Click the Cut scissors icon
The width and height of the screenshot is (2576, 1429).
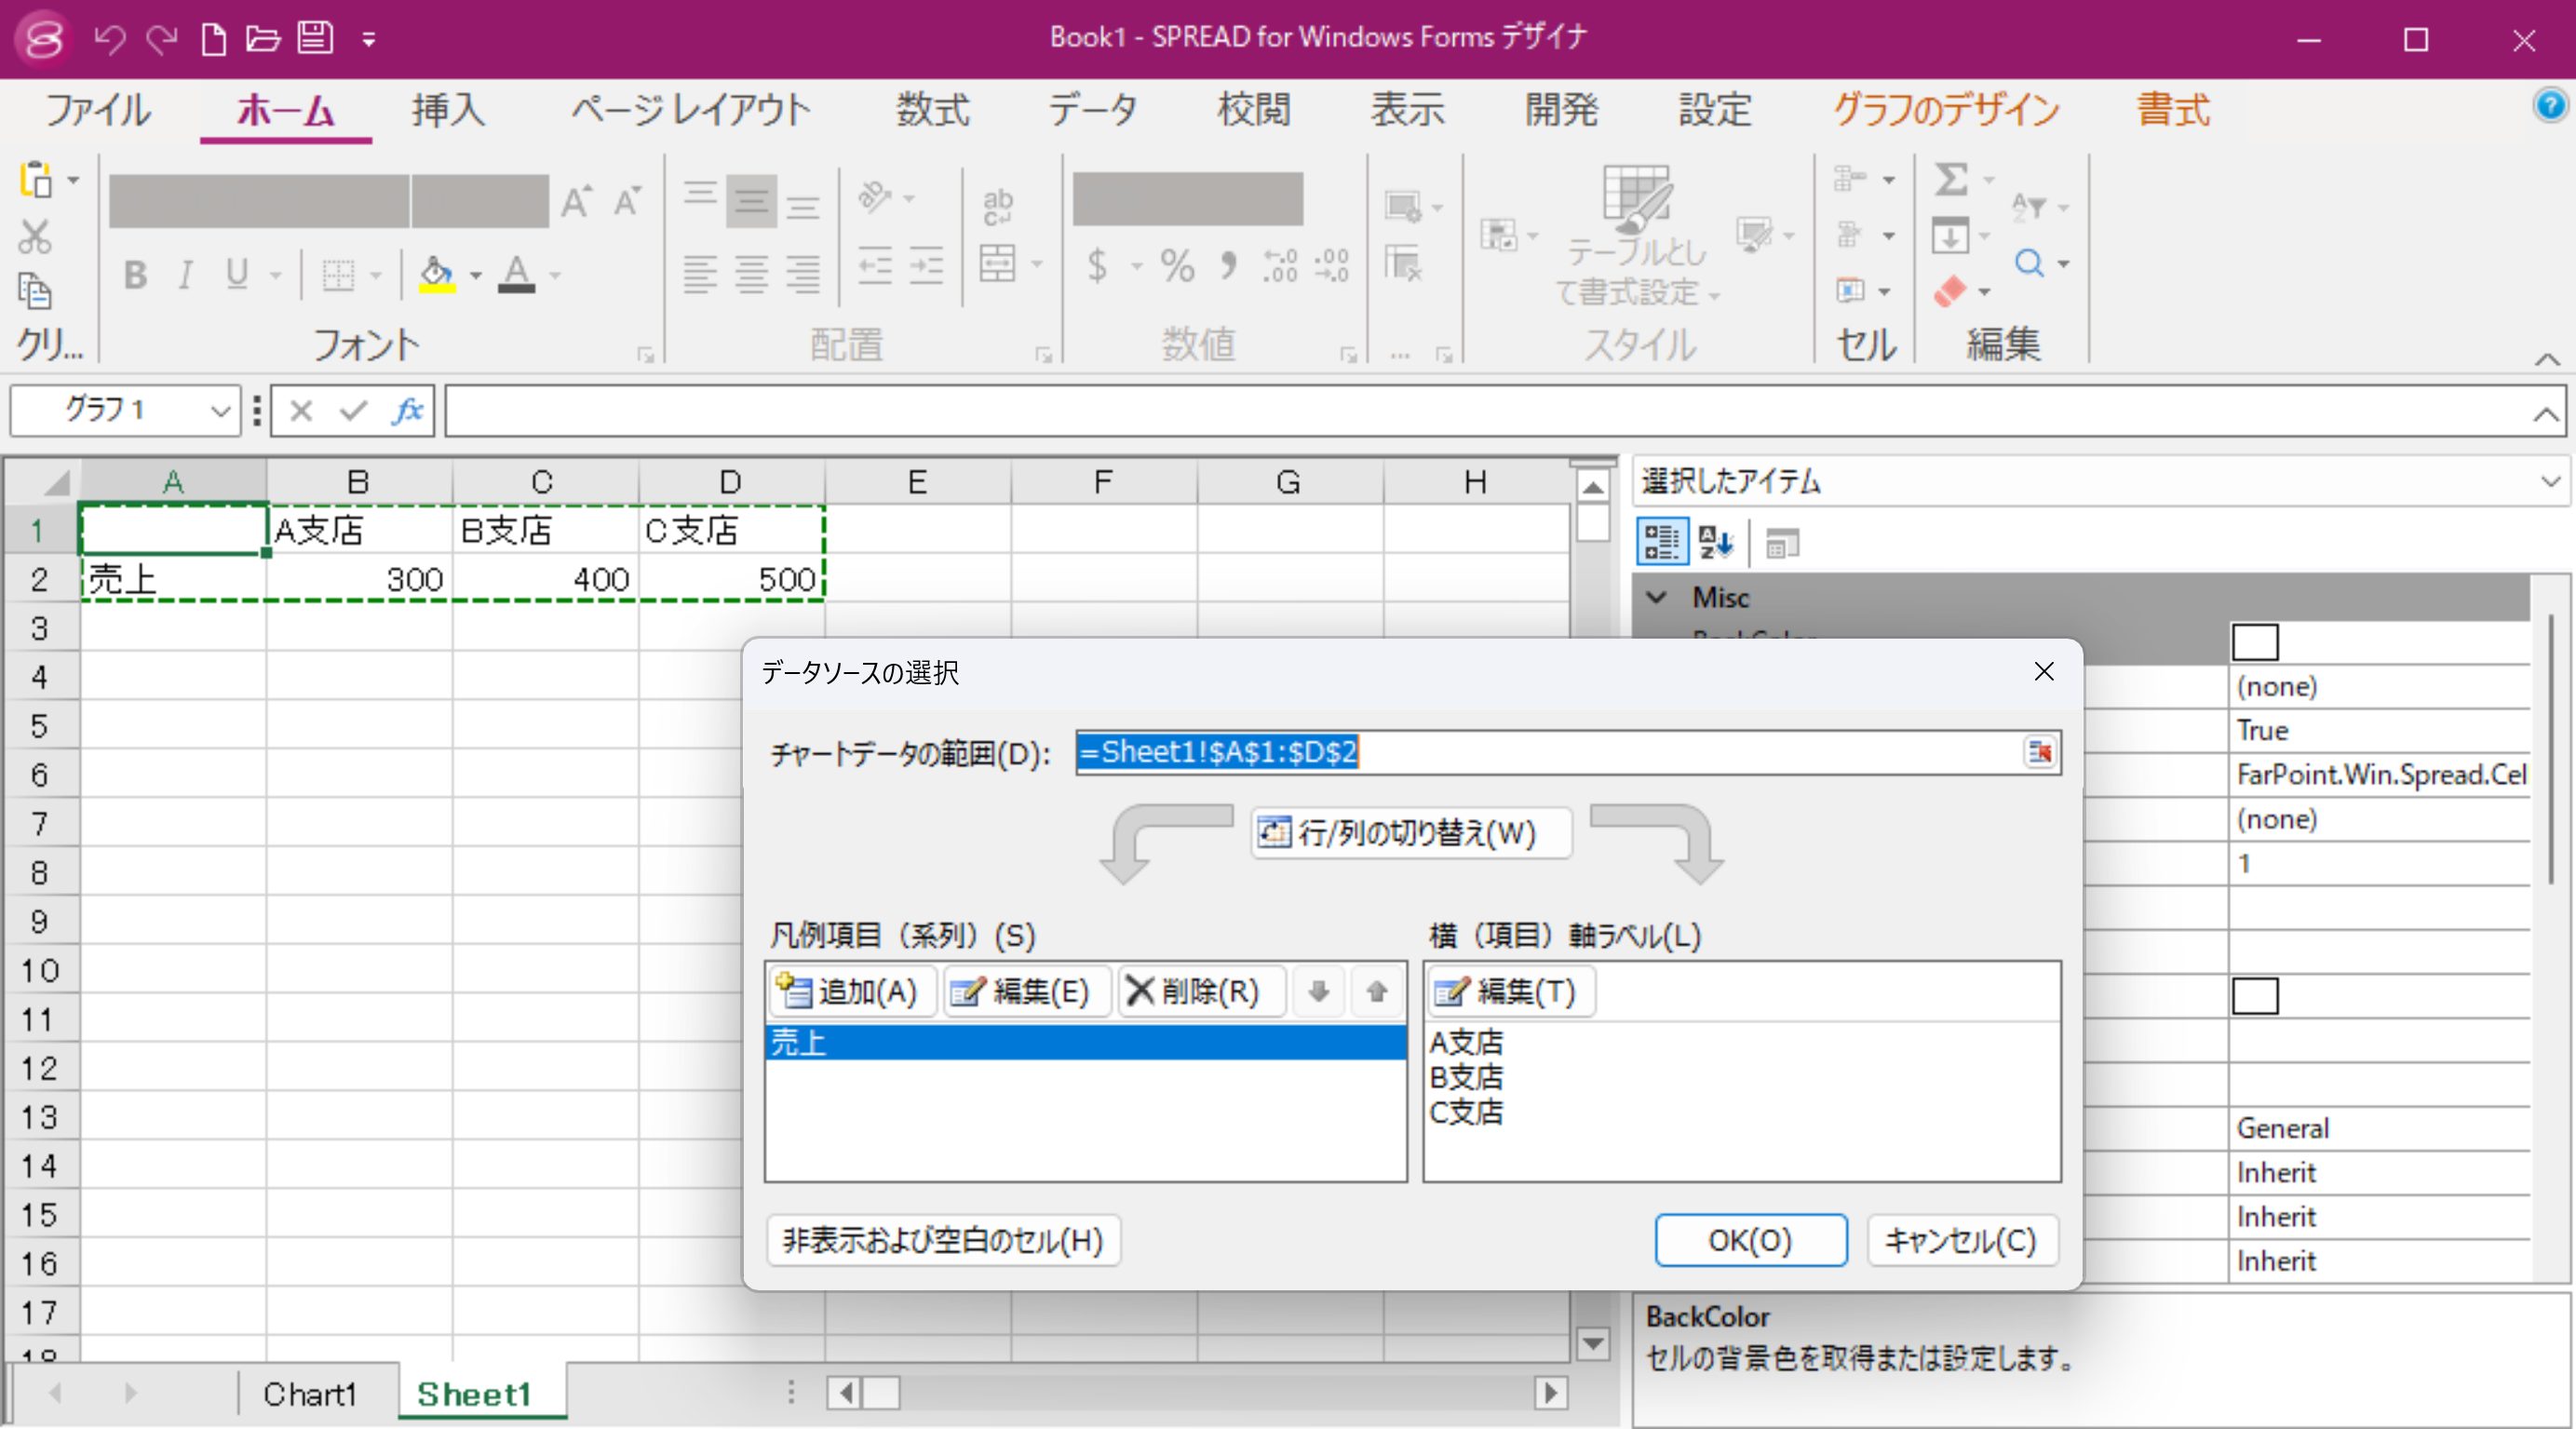34,237
